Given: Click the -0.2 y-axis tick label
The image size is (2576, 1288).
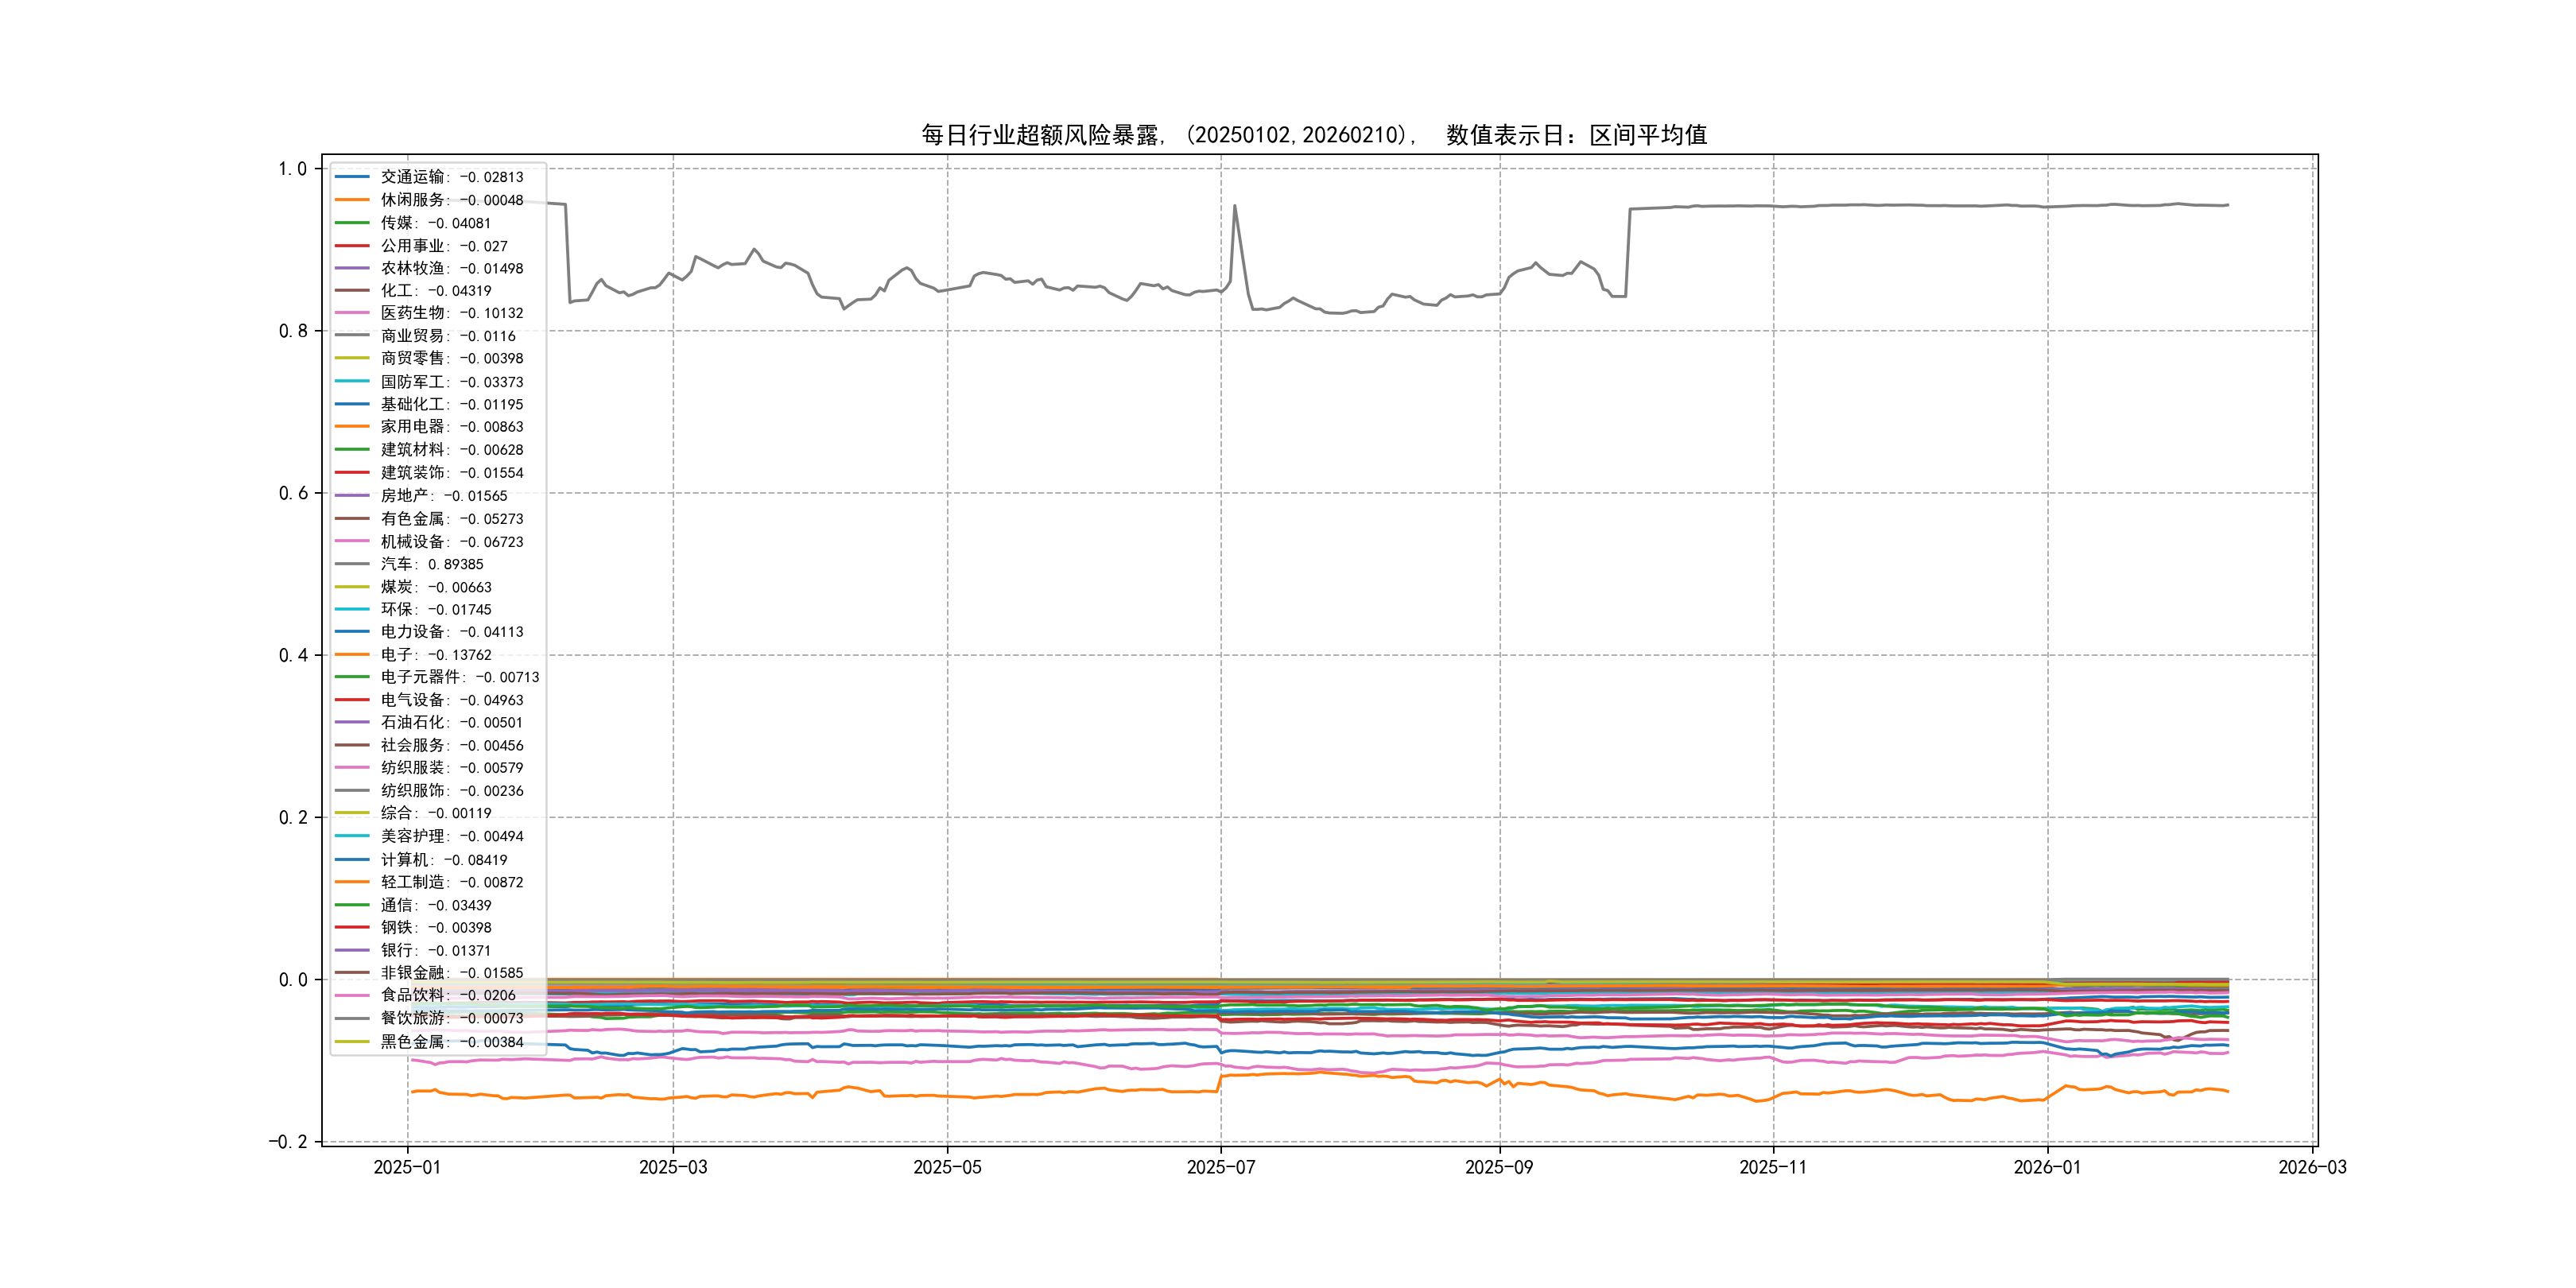Looking at the screenshot, I should [288, 1142].
